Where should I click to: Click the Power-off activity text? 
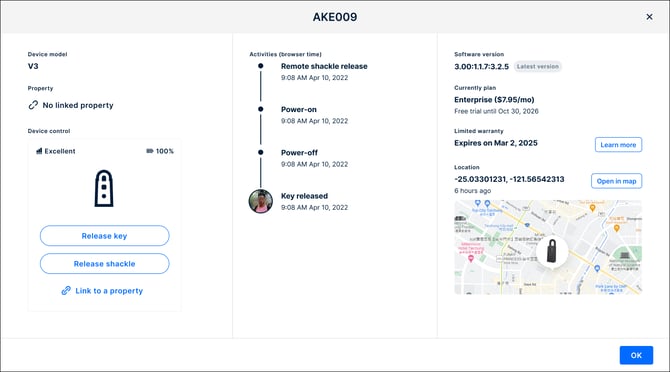299,152
